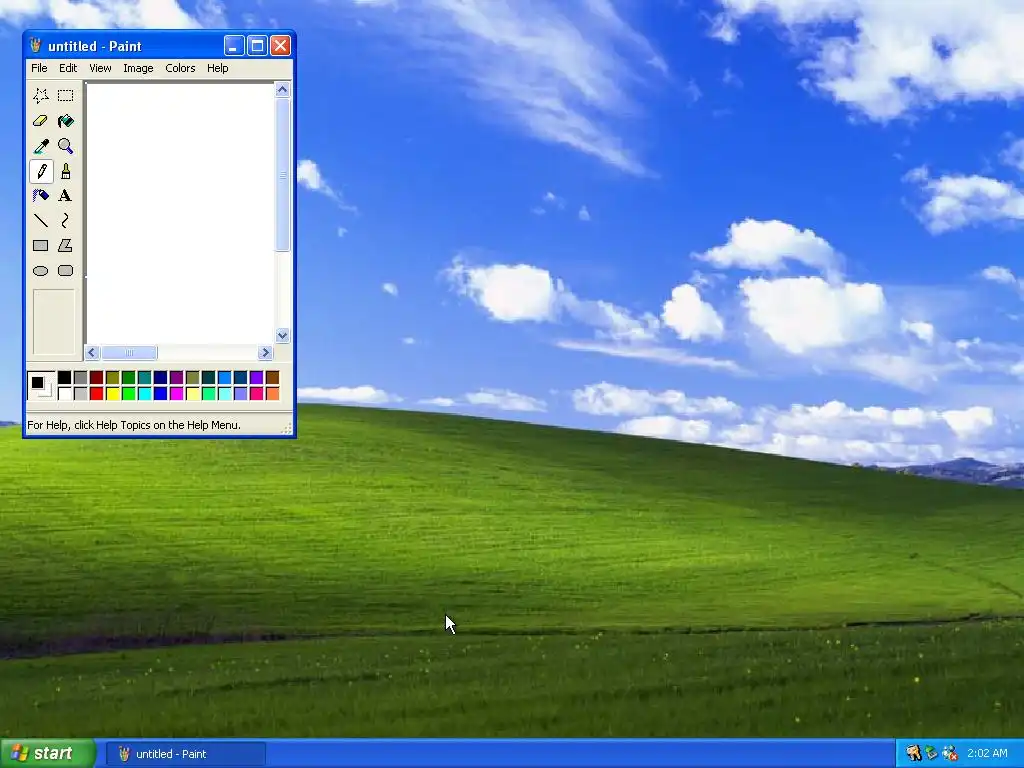Screen dimensions: 1024x768
Task: Select the Rounded Rectangle tool
Action: [65, 270]
